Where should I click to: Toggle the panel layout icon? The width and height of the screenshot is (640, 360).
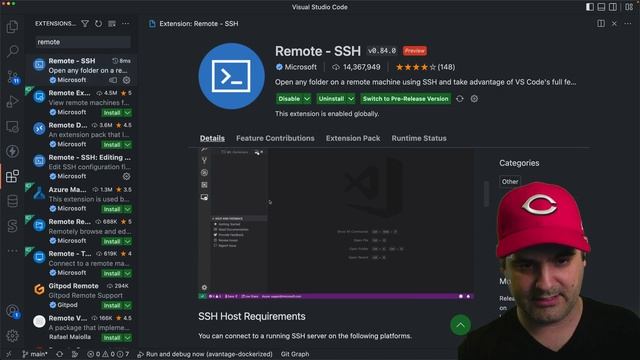pos(601,7)
